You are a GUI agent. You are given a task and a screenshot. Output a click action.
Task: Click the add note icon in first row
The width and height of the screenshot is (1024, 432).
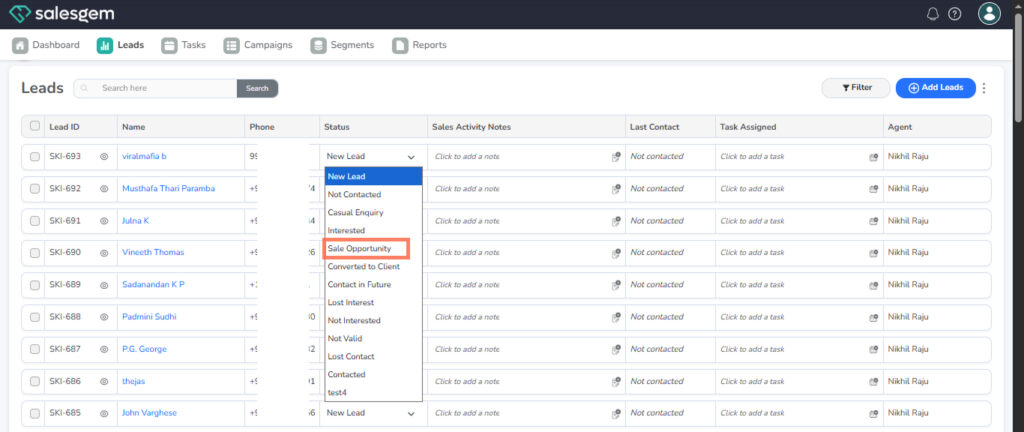pyautogui.click(x=616, y=157)
